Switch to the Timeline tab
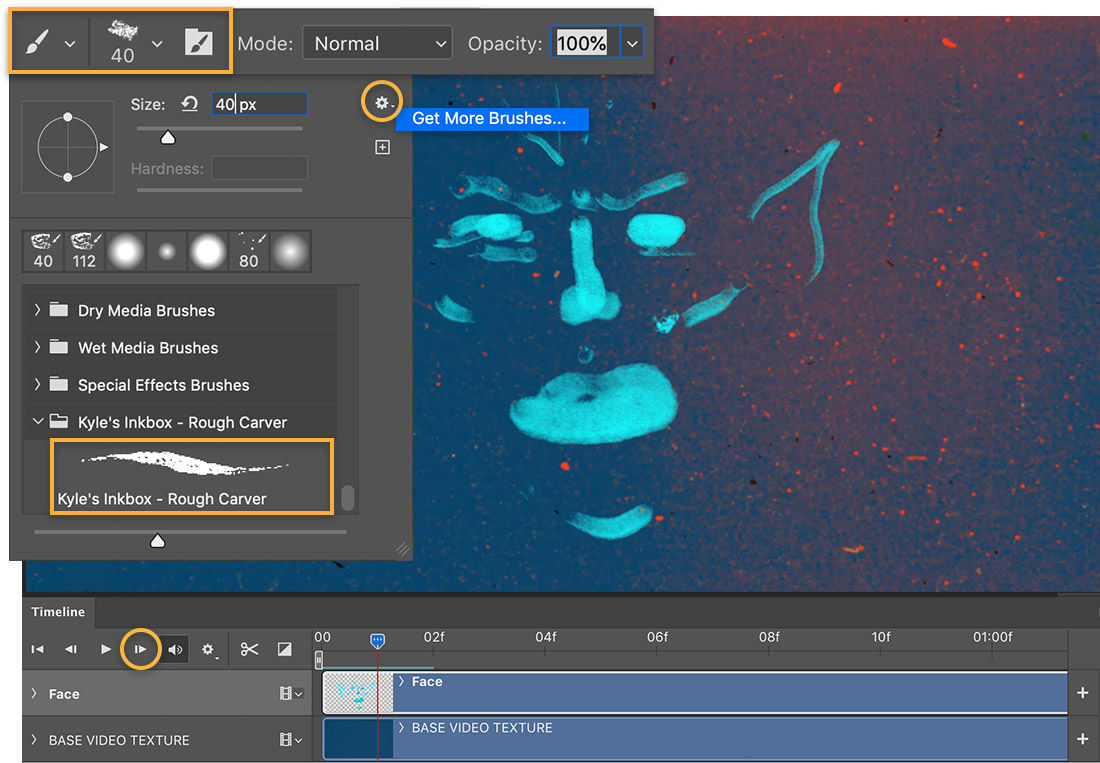 [57, 612]
